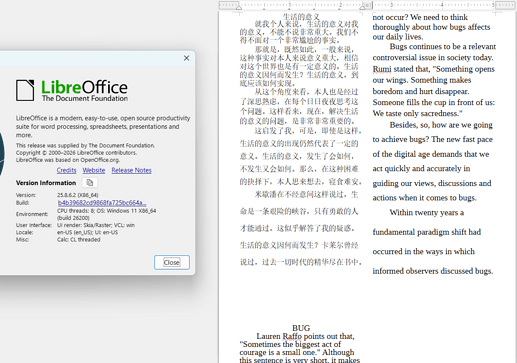Viewport: 517px width, 363px height.
Task: Click the 'Version Information' heading
Action: click(46, 183)
